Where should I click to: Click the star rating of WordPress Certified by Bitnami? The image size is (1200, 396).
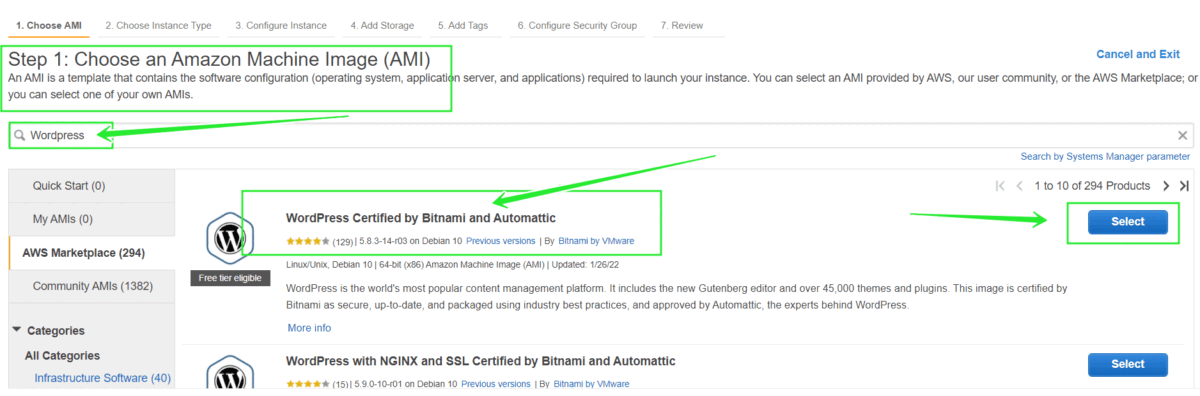308,241
